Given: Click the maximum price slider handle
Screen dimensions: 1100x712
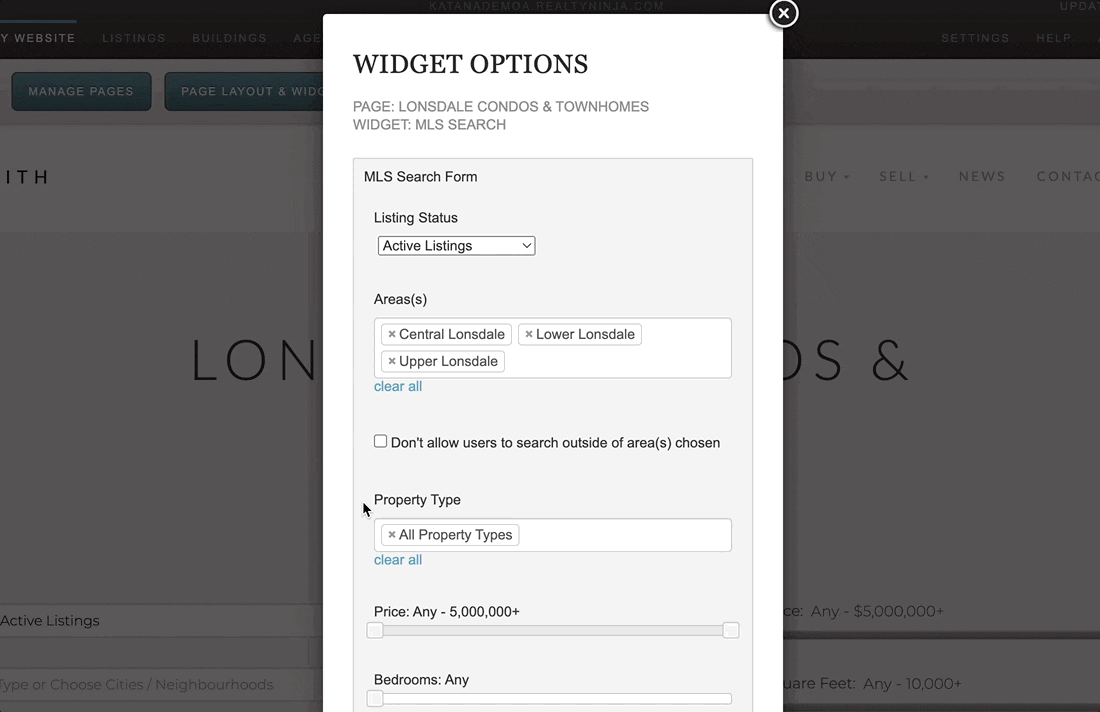Looking at the screenshot, I should click(731, 630).
